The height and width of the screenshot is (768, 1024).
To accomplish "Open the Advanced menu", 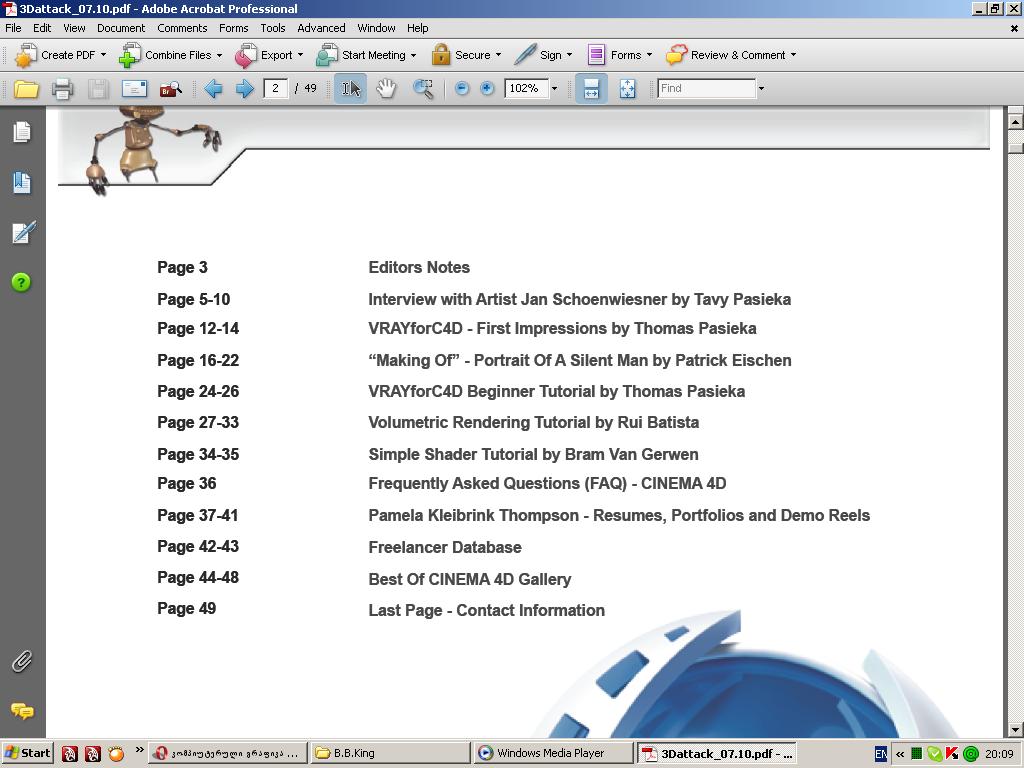I will tap(321, 28).
